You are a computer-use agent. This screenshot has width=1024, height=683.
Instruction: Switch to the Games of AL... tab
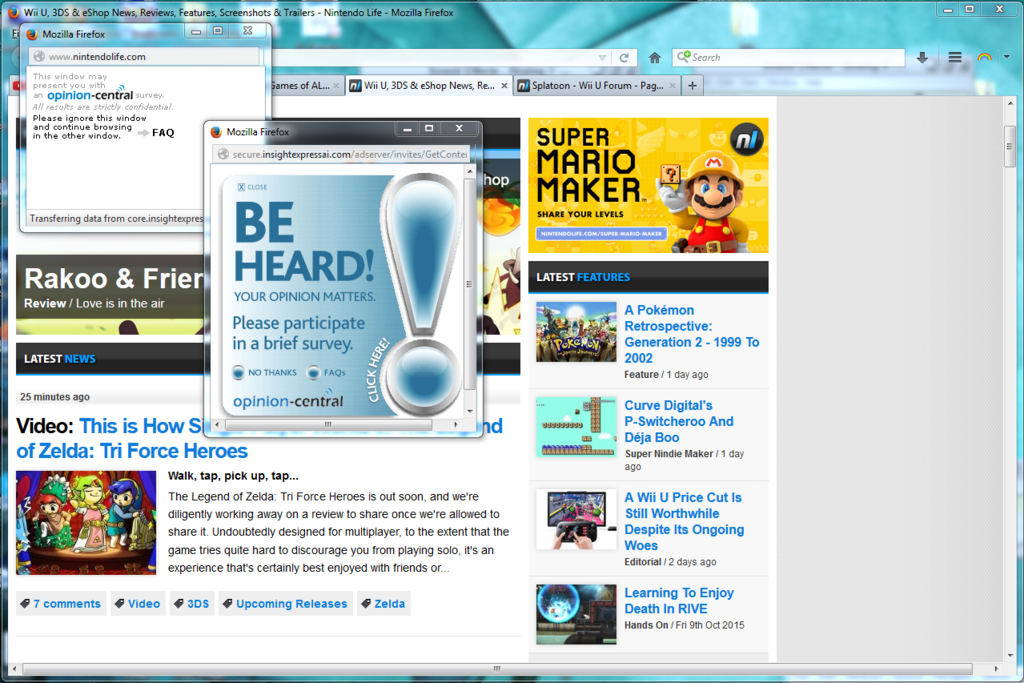(300, 86)
